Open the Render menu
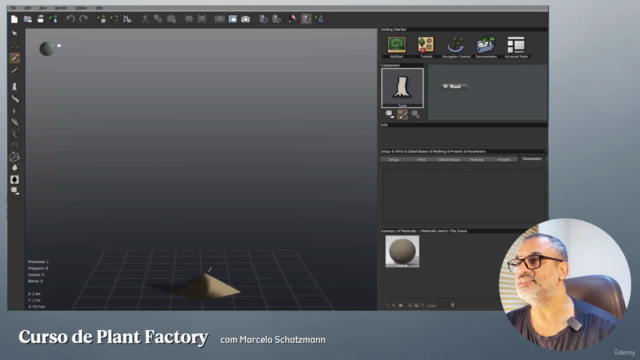 pyautogui.click(x=61, y=8)
